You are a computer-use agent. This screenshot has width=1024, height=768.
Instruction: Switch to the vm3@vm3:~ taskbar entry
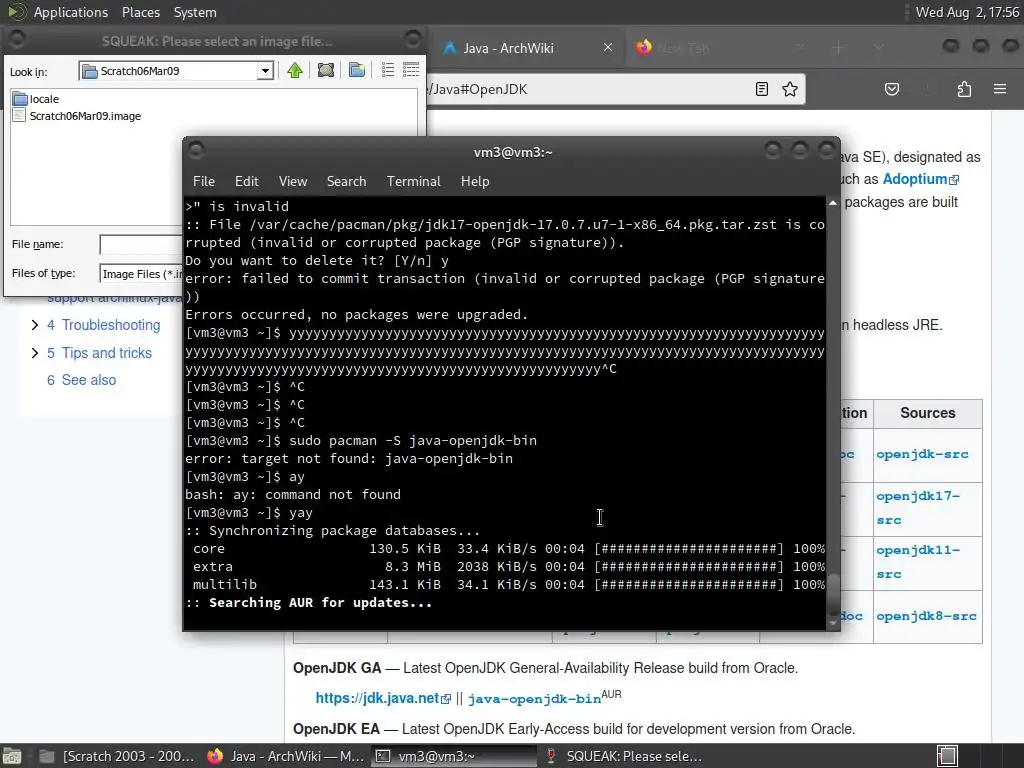(x=453, y=756)
